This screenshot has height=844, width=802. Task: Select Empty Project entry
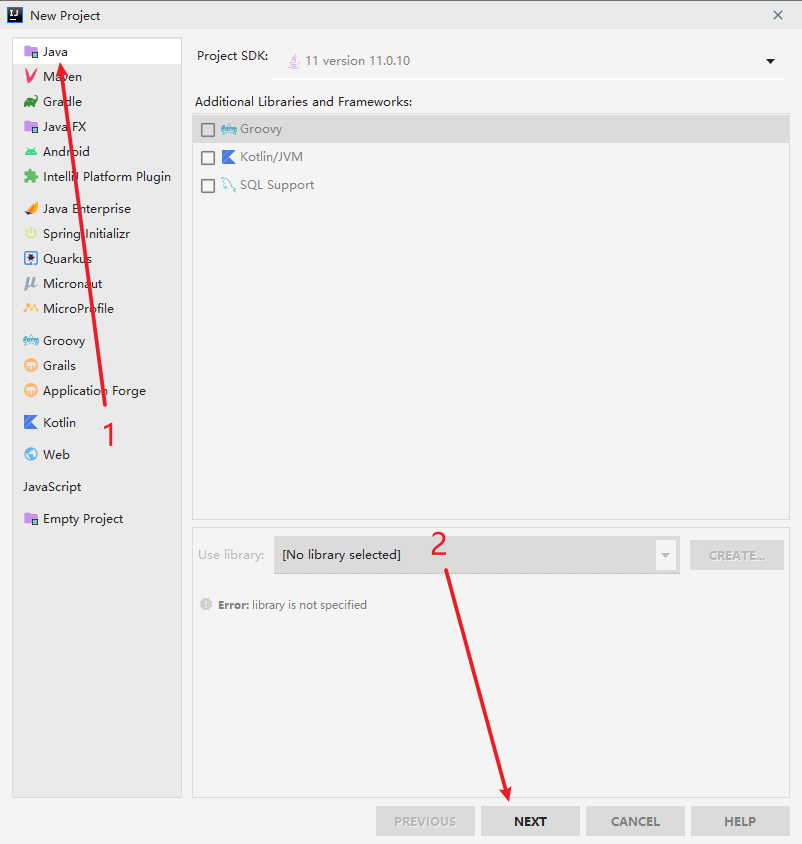97,519
